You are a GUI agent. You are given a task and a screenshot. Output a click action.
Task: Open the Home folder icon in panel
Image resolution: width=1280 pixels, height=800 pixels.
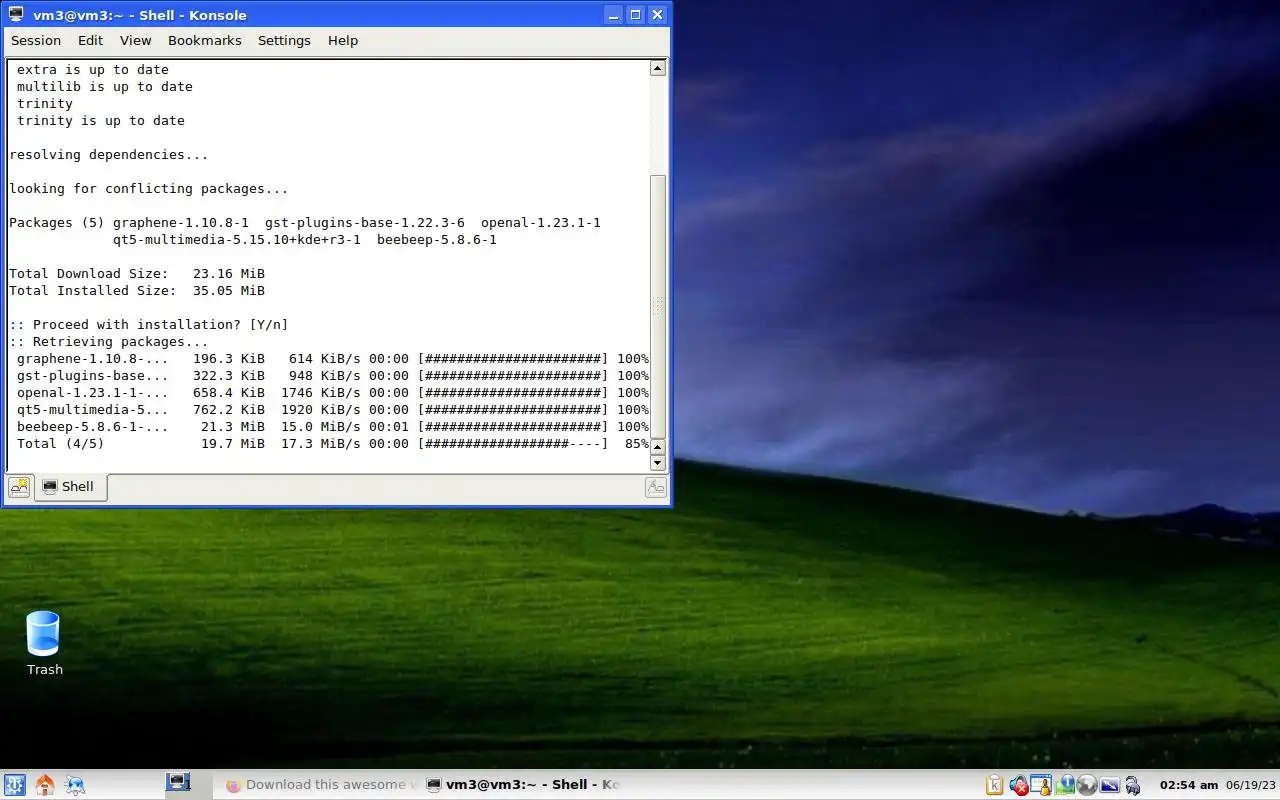tap(44, 785)
